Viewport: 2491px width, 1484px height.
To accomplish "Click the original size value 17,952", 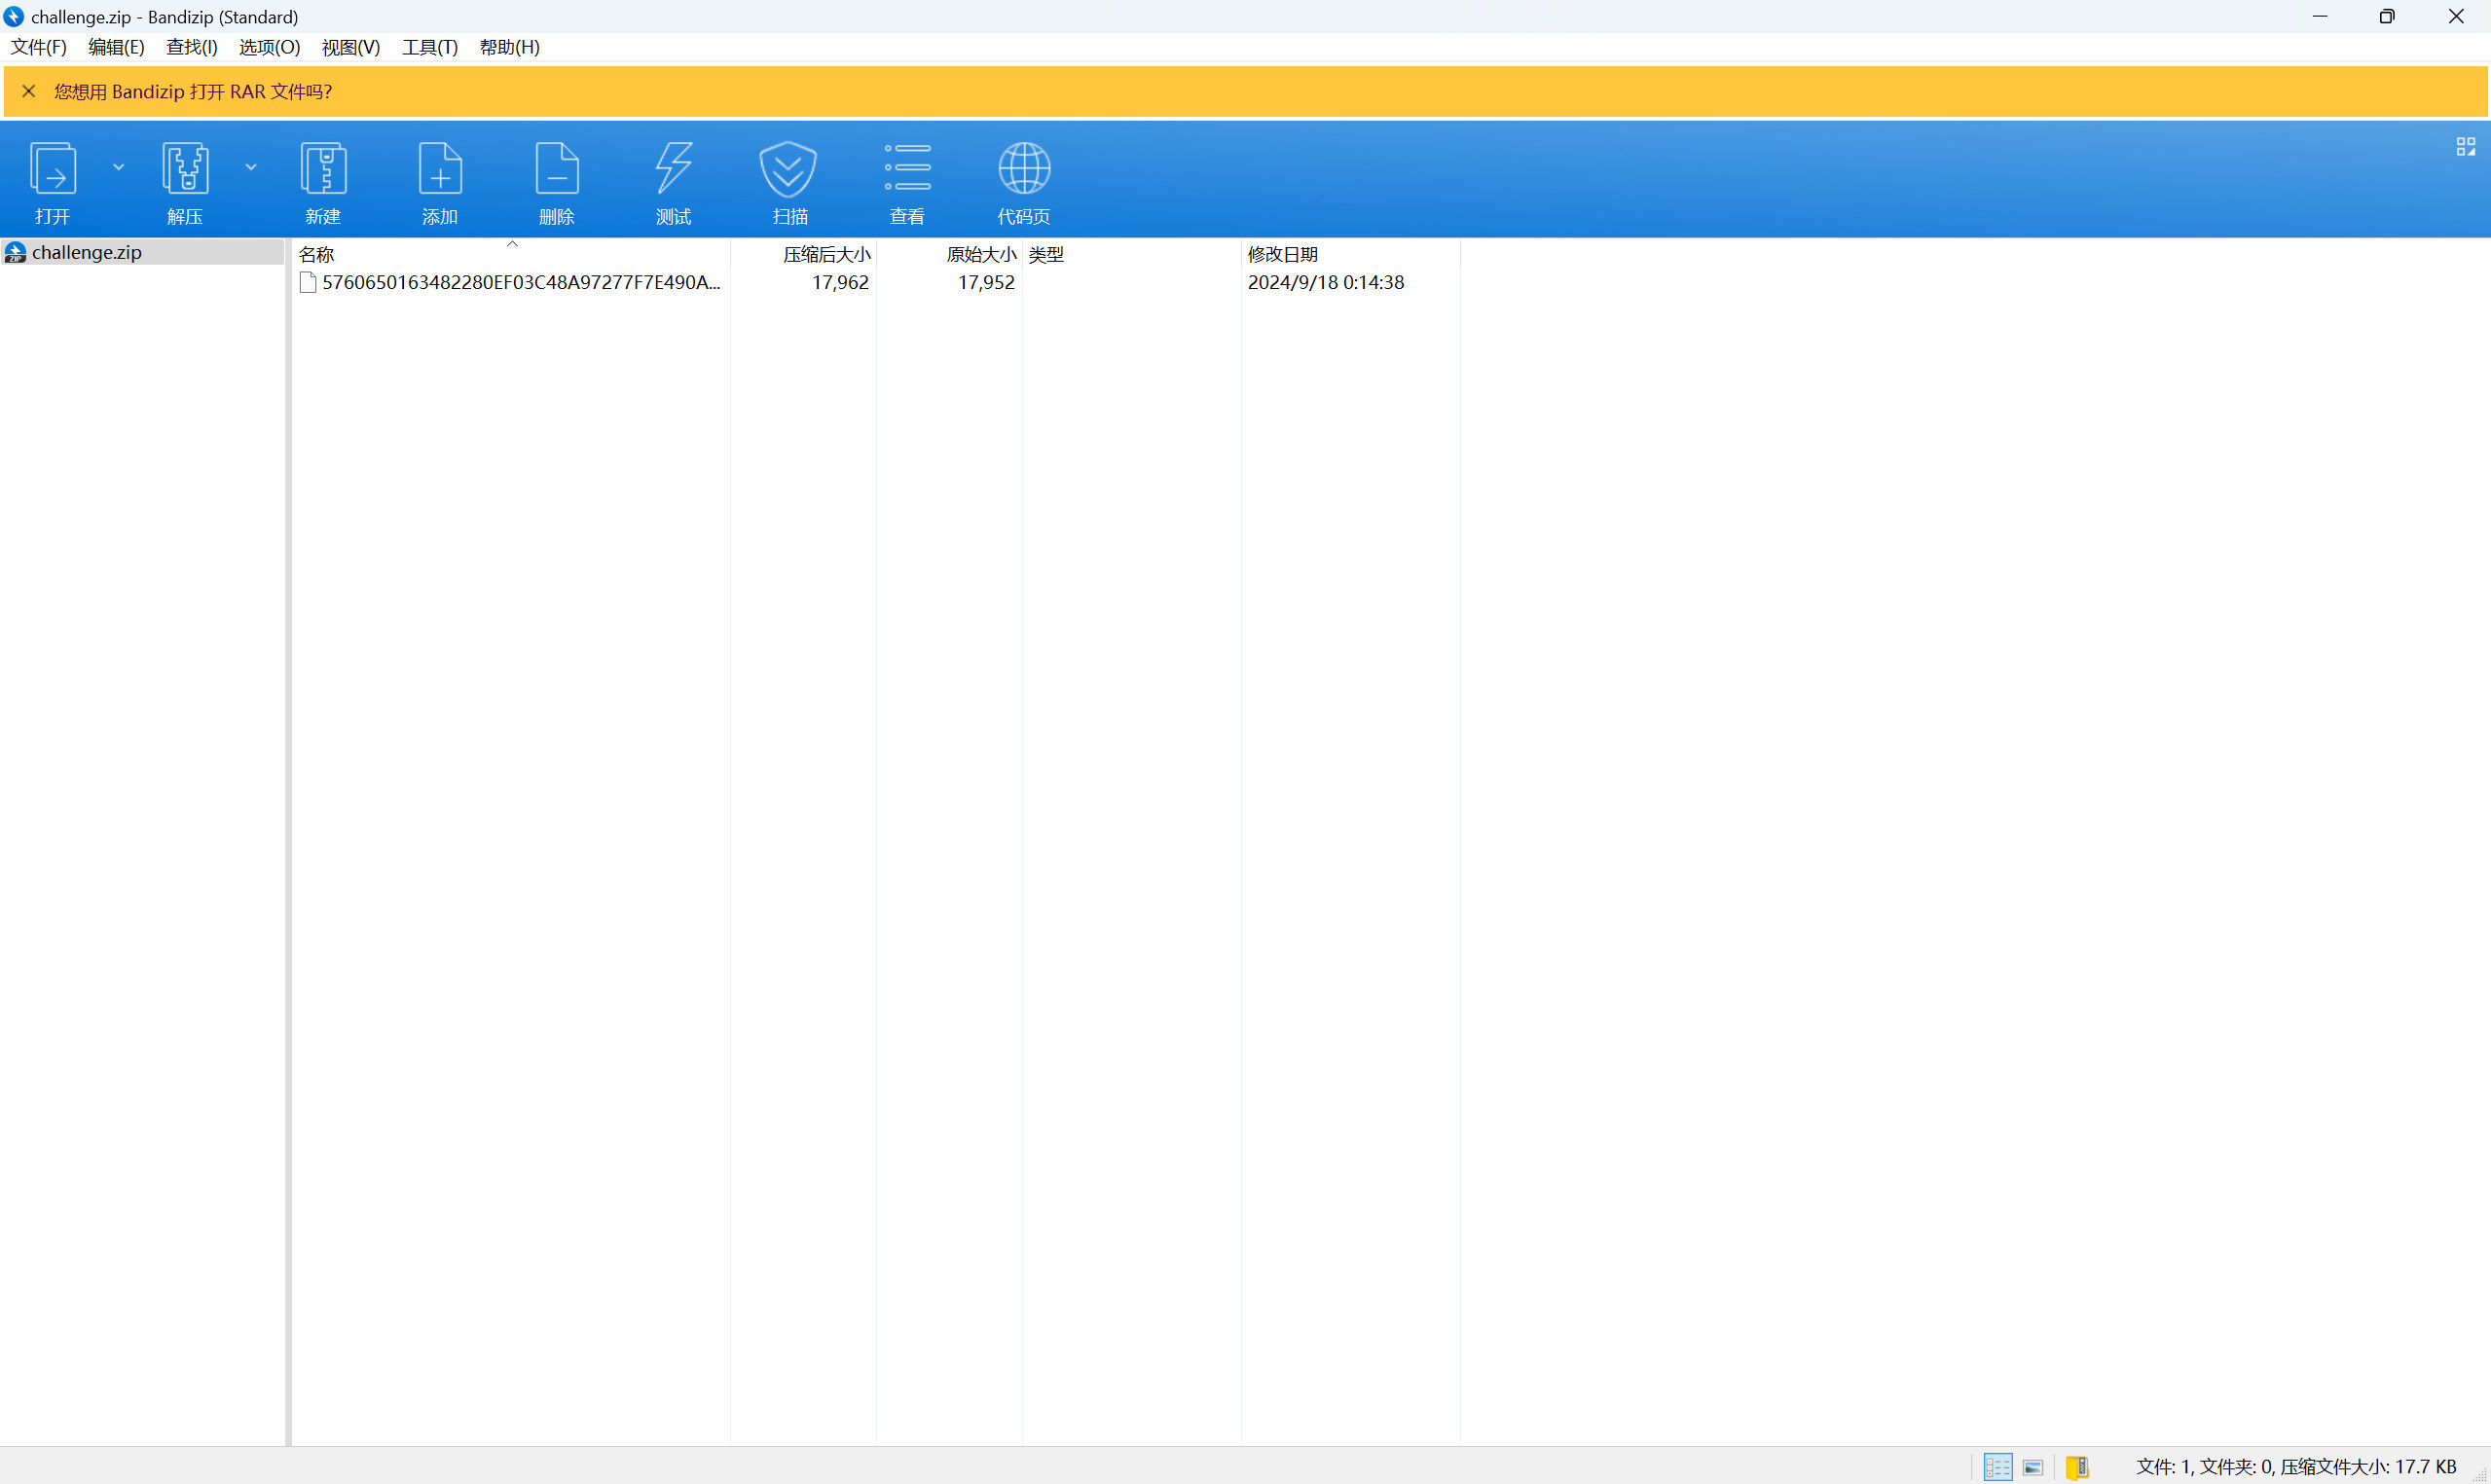I will coord(986,283).
